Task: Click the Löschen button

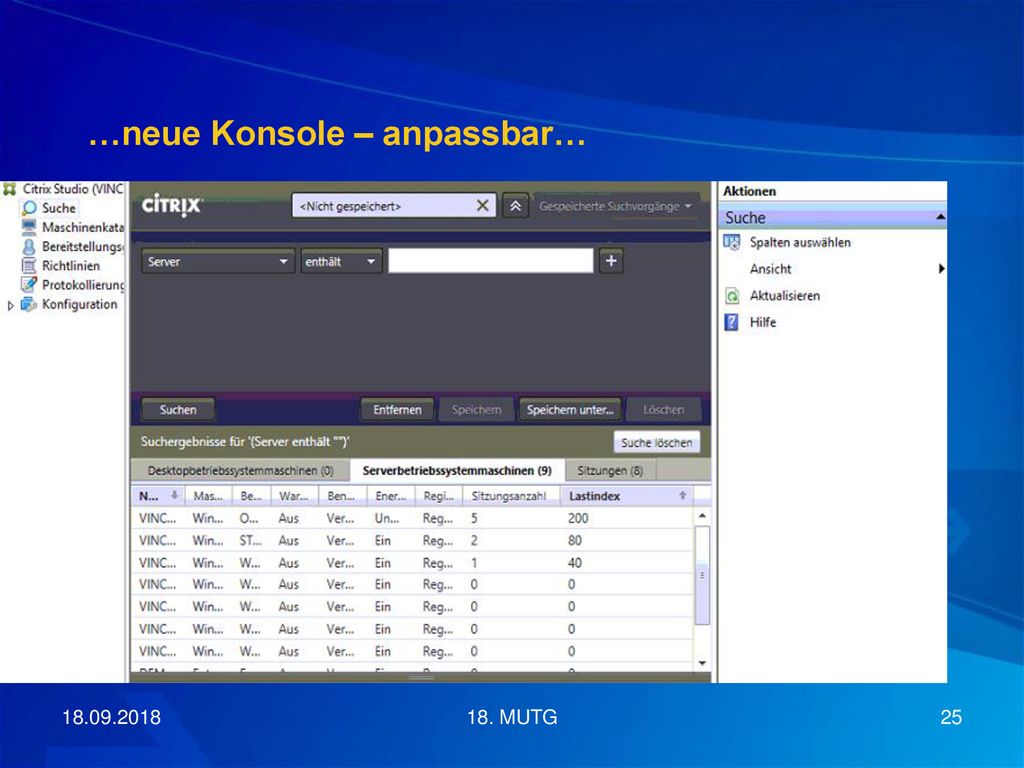Action: [x=664, y=409]
